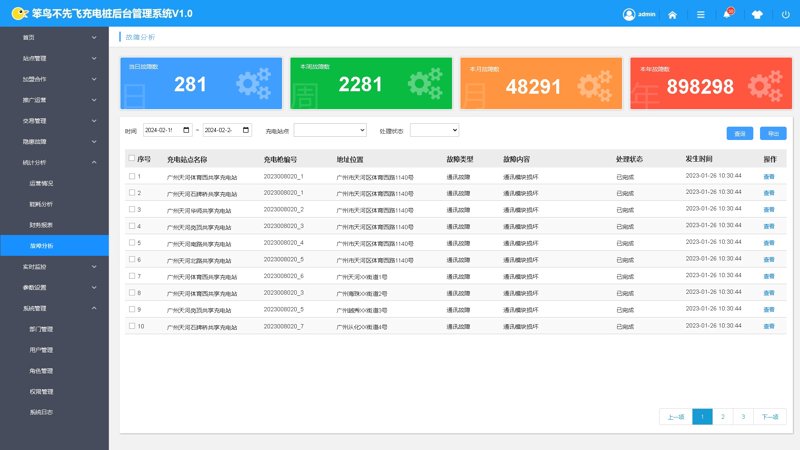Click the admin user avatar icon
This screenshot has height=450, width=800.
click(x=629, y=14)
